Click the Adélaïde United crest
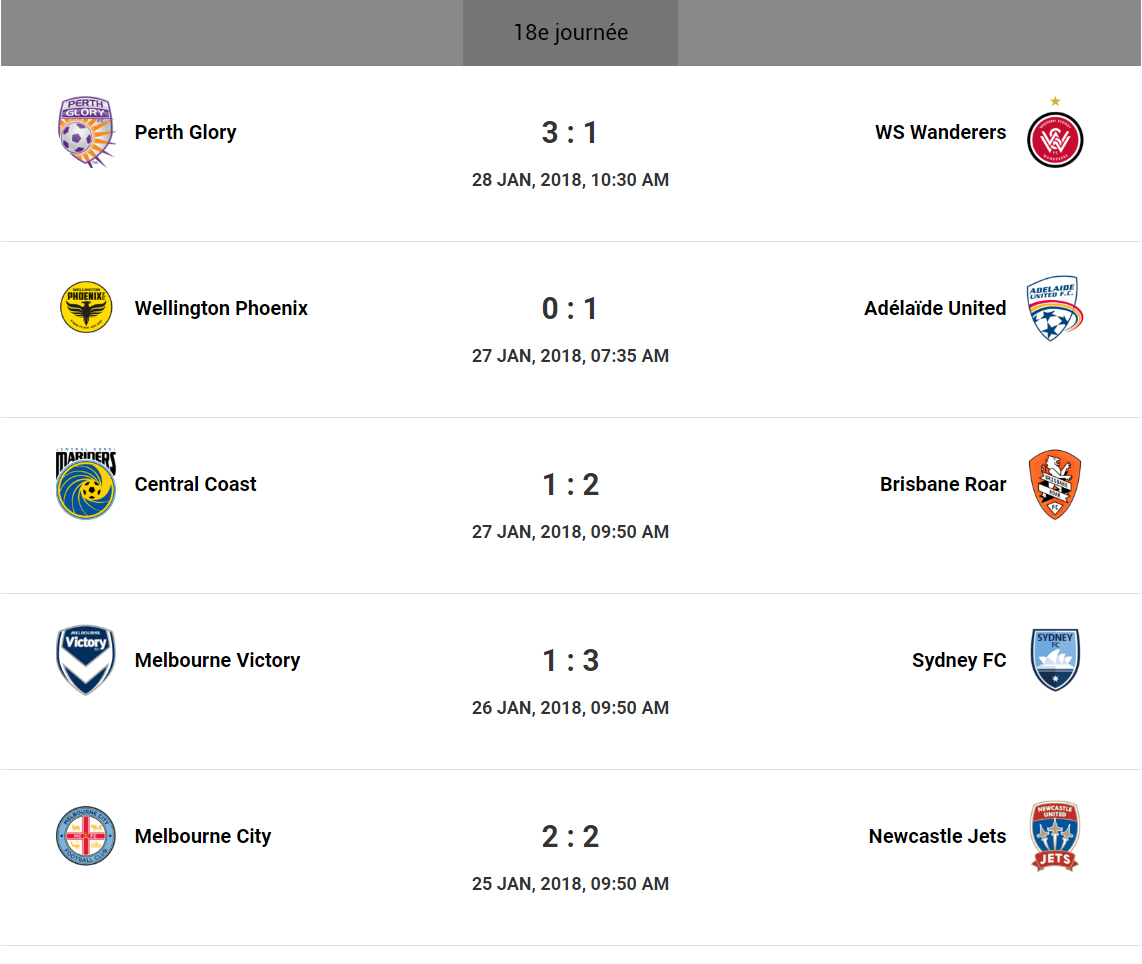1142x964 pixels. pyautogui.click(x=1055, y=308)
